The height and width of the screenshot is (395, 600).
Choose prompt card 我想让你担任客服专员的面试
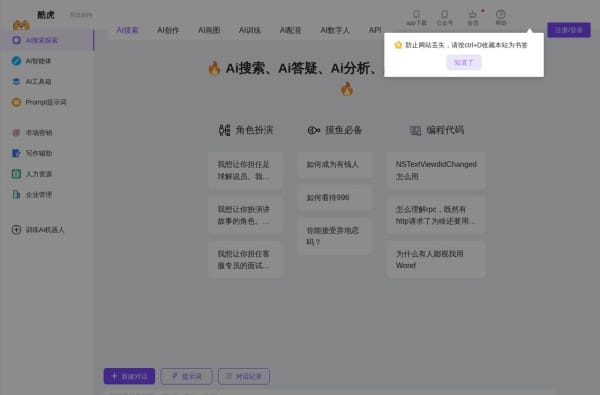click(245, 260)
